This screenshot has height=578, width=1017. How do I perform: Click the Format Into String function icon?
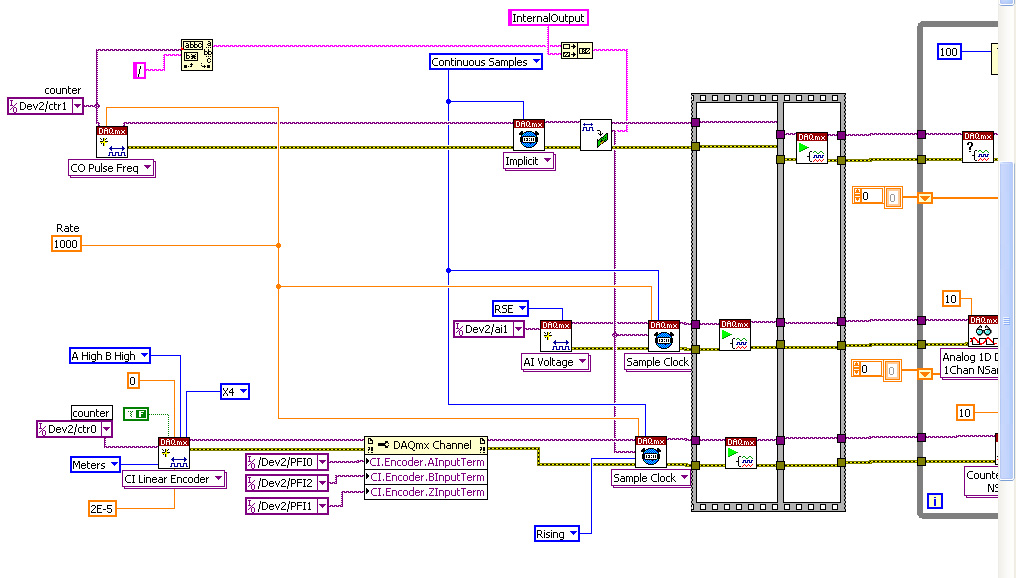click(197, 54)
